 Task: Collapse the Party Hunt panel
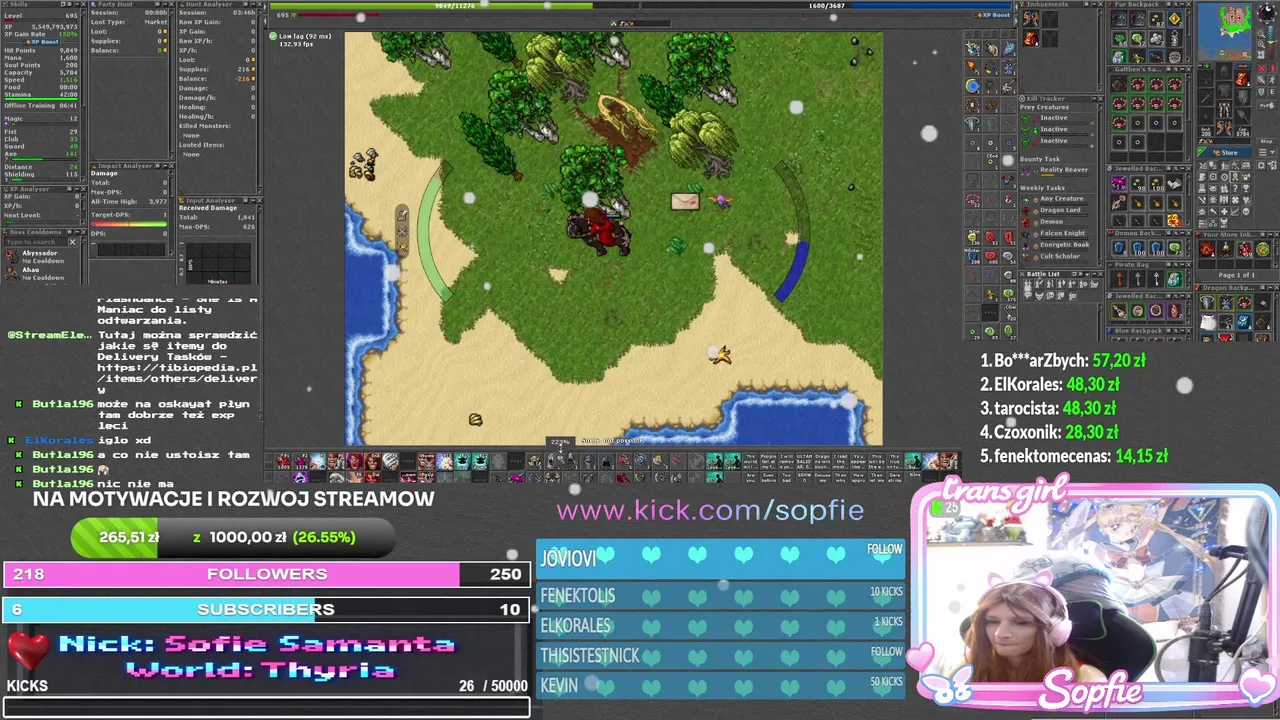[x=164, y=4]
